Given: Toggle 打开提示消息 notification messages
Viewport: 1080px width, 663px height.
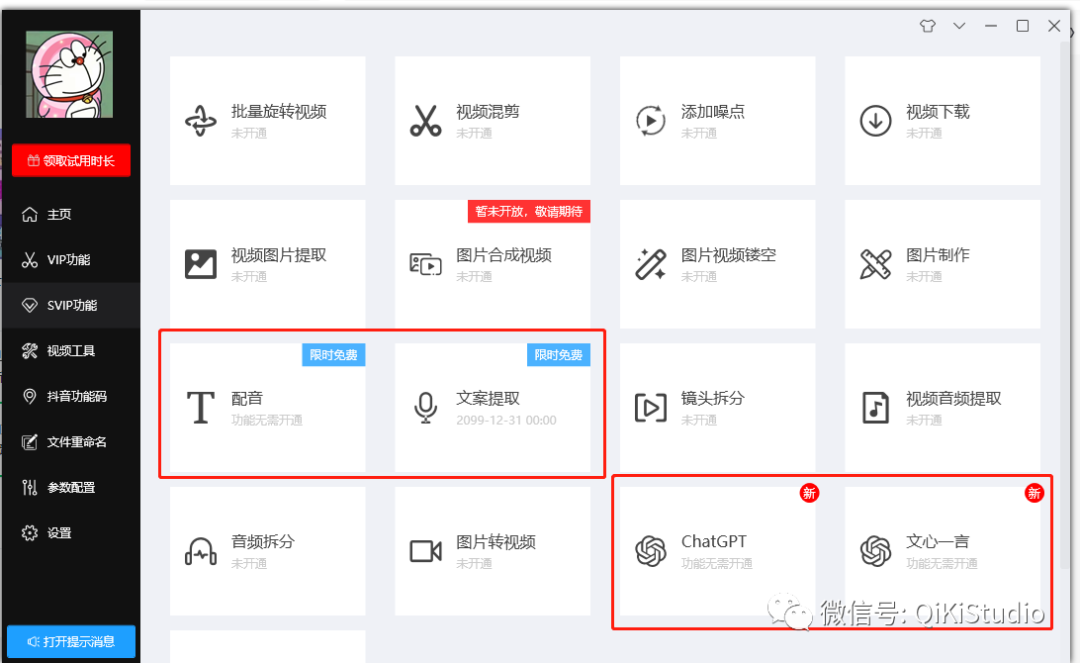Looking at the screenshot, I should (71, 641).
